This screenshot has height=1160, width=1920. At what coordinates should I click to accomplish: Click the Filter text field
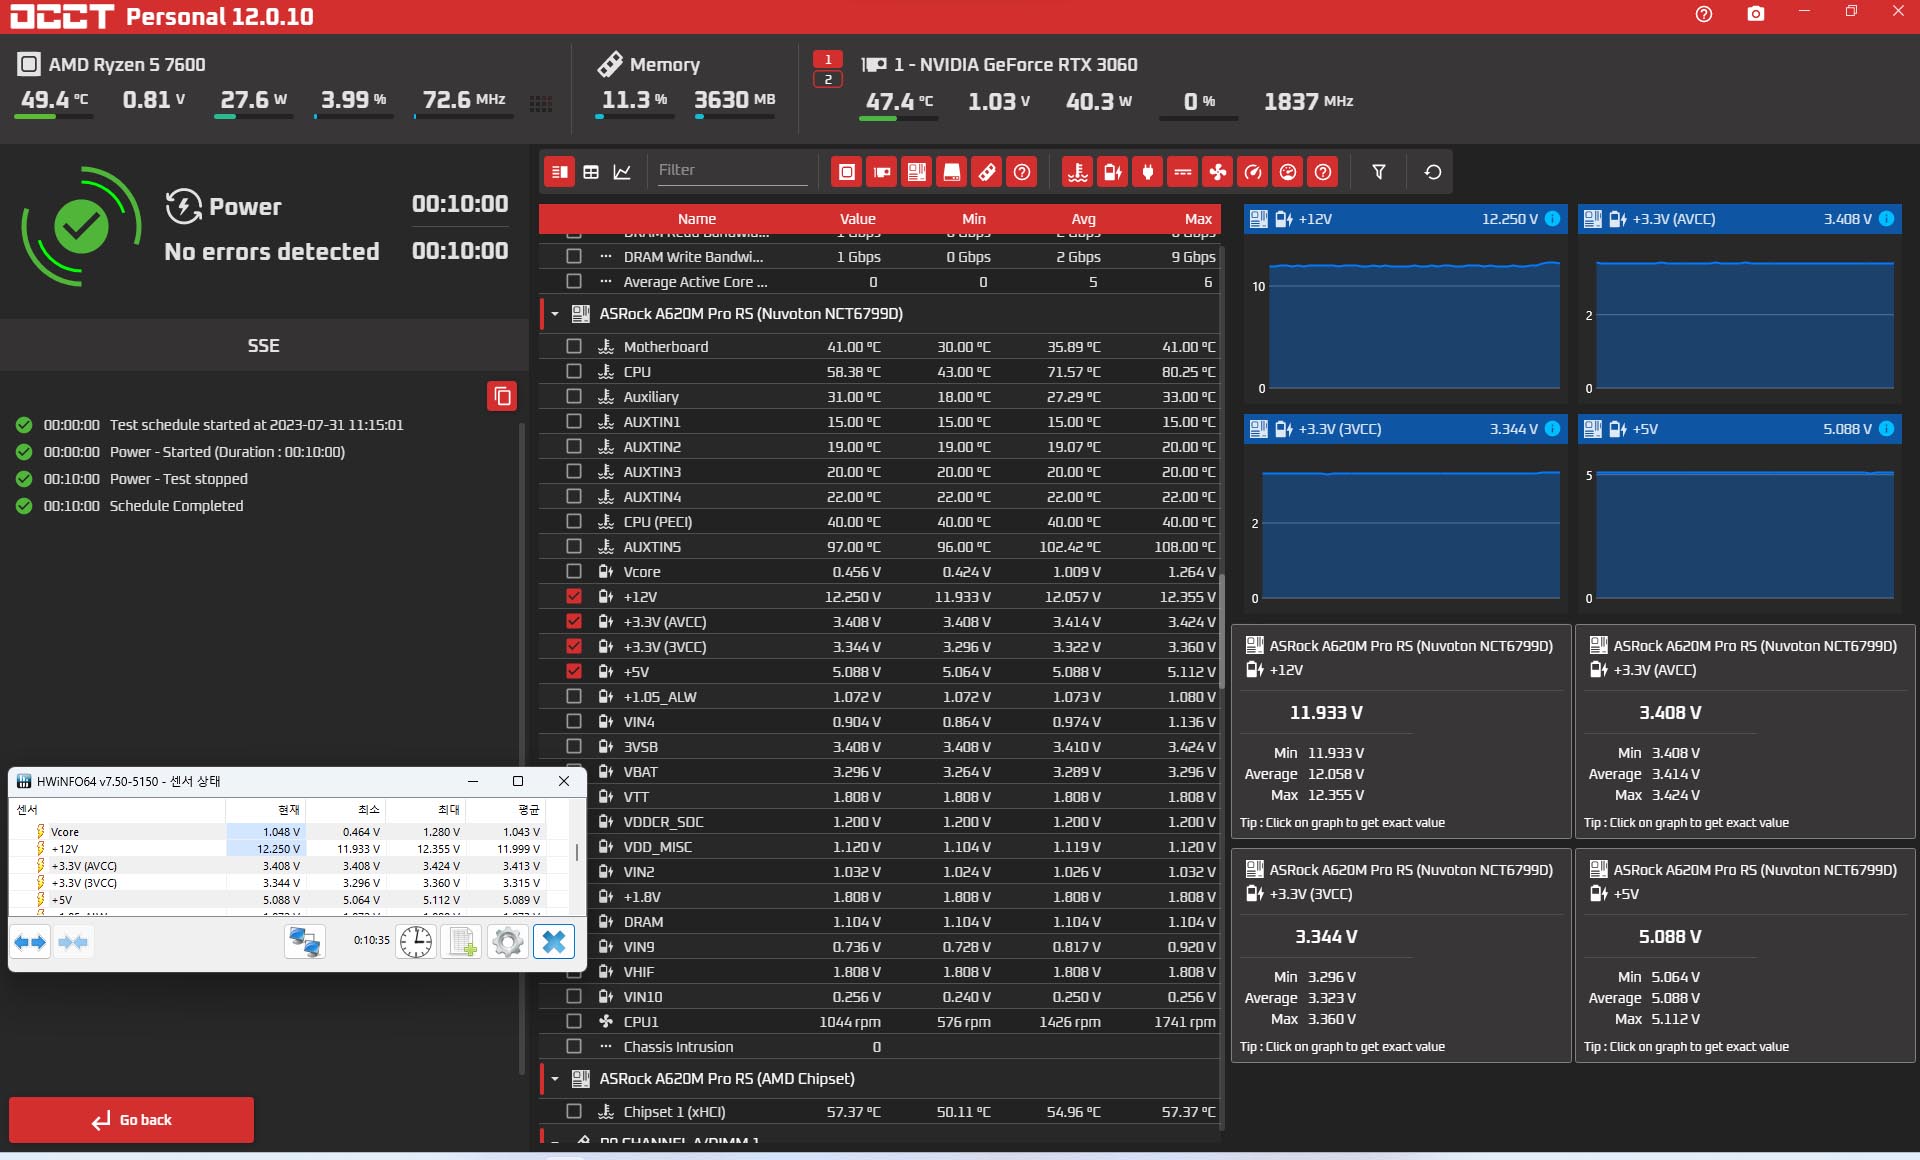[x=731, y=170]
